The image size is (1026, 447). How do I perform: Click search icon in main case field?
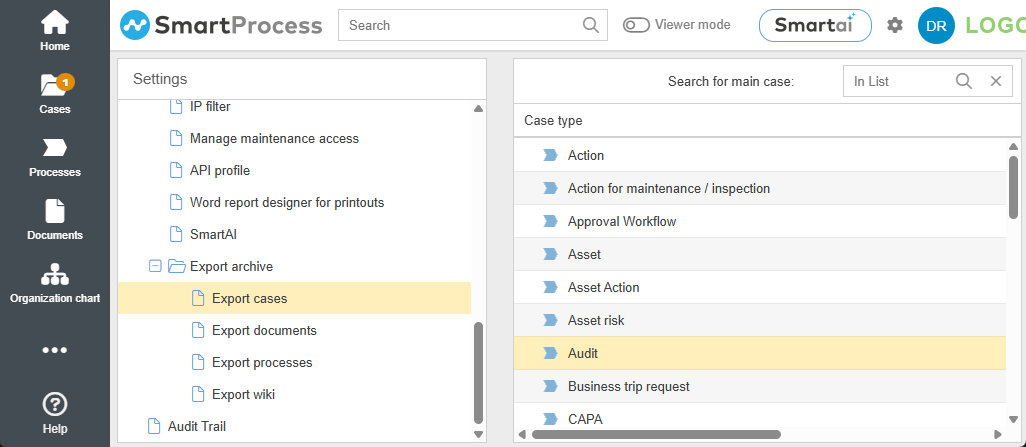pos(963,80)
